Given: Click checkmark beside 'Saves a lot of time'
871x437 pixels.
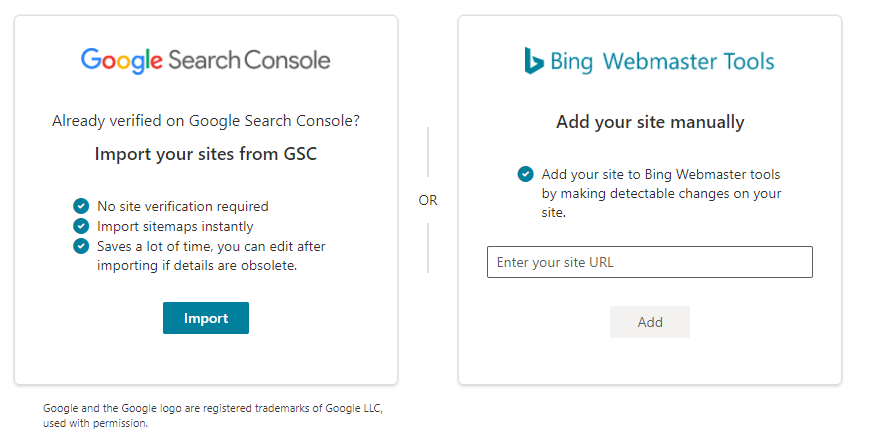Looking at the screenshot, I should click(x=81, y=246).
